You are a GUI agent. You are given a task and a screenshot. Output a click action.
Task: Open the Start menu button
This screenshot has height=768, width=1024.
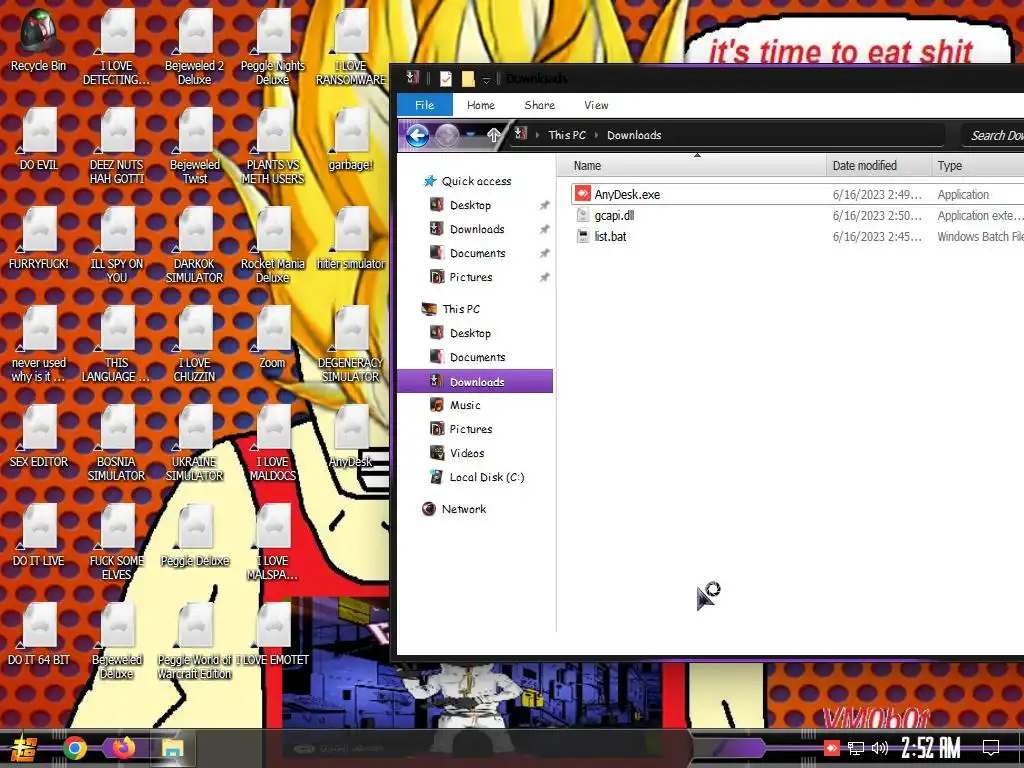[24, 748]
